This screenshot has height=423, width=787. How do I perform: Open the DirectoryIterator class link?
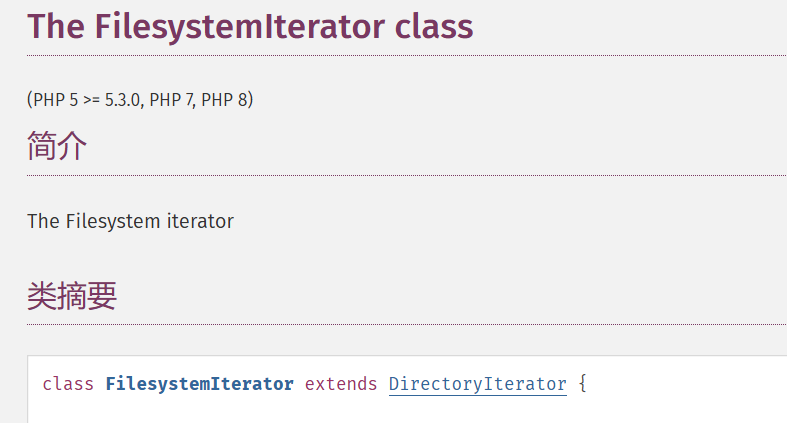pos(477,384)
